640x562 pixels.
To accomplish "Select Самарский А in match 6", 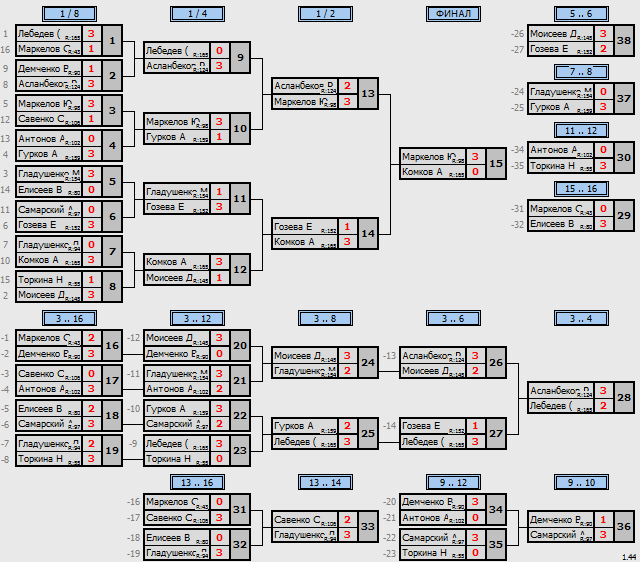I will point(49,210).
